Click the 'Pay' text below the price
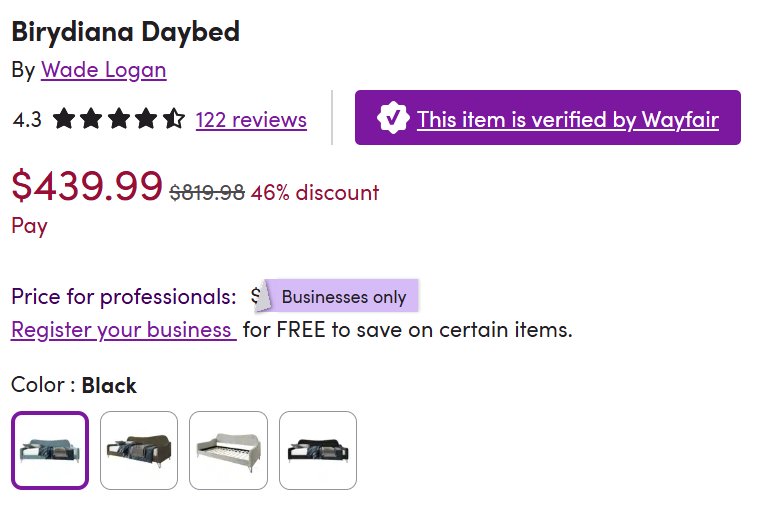The height and width of the screenshot is (511, 766). click(29, 225)
